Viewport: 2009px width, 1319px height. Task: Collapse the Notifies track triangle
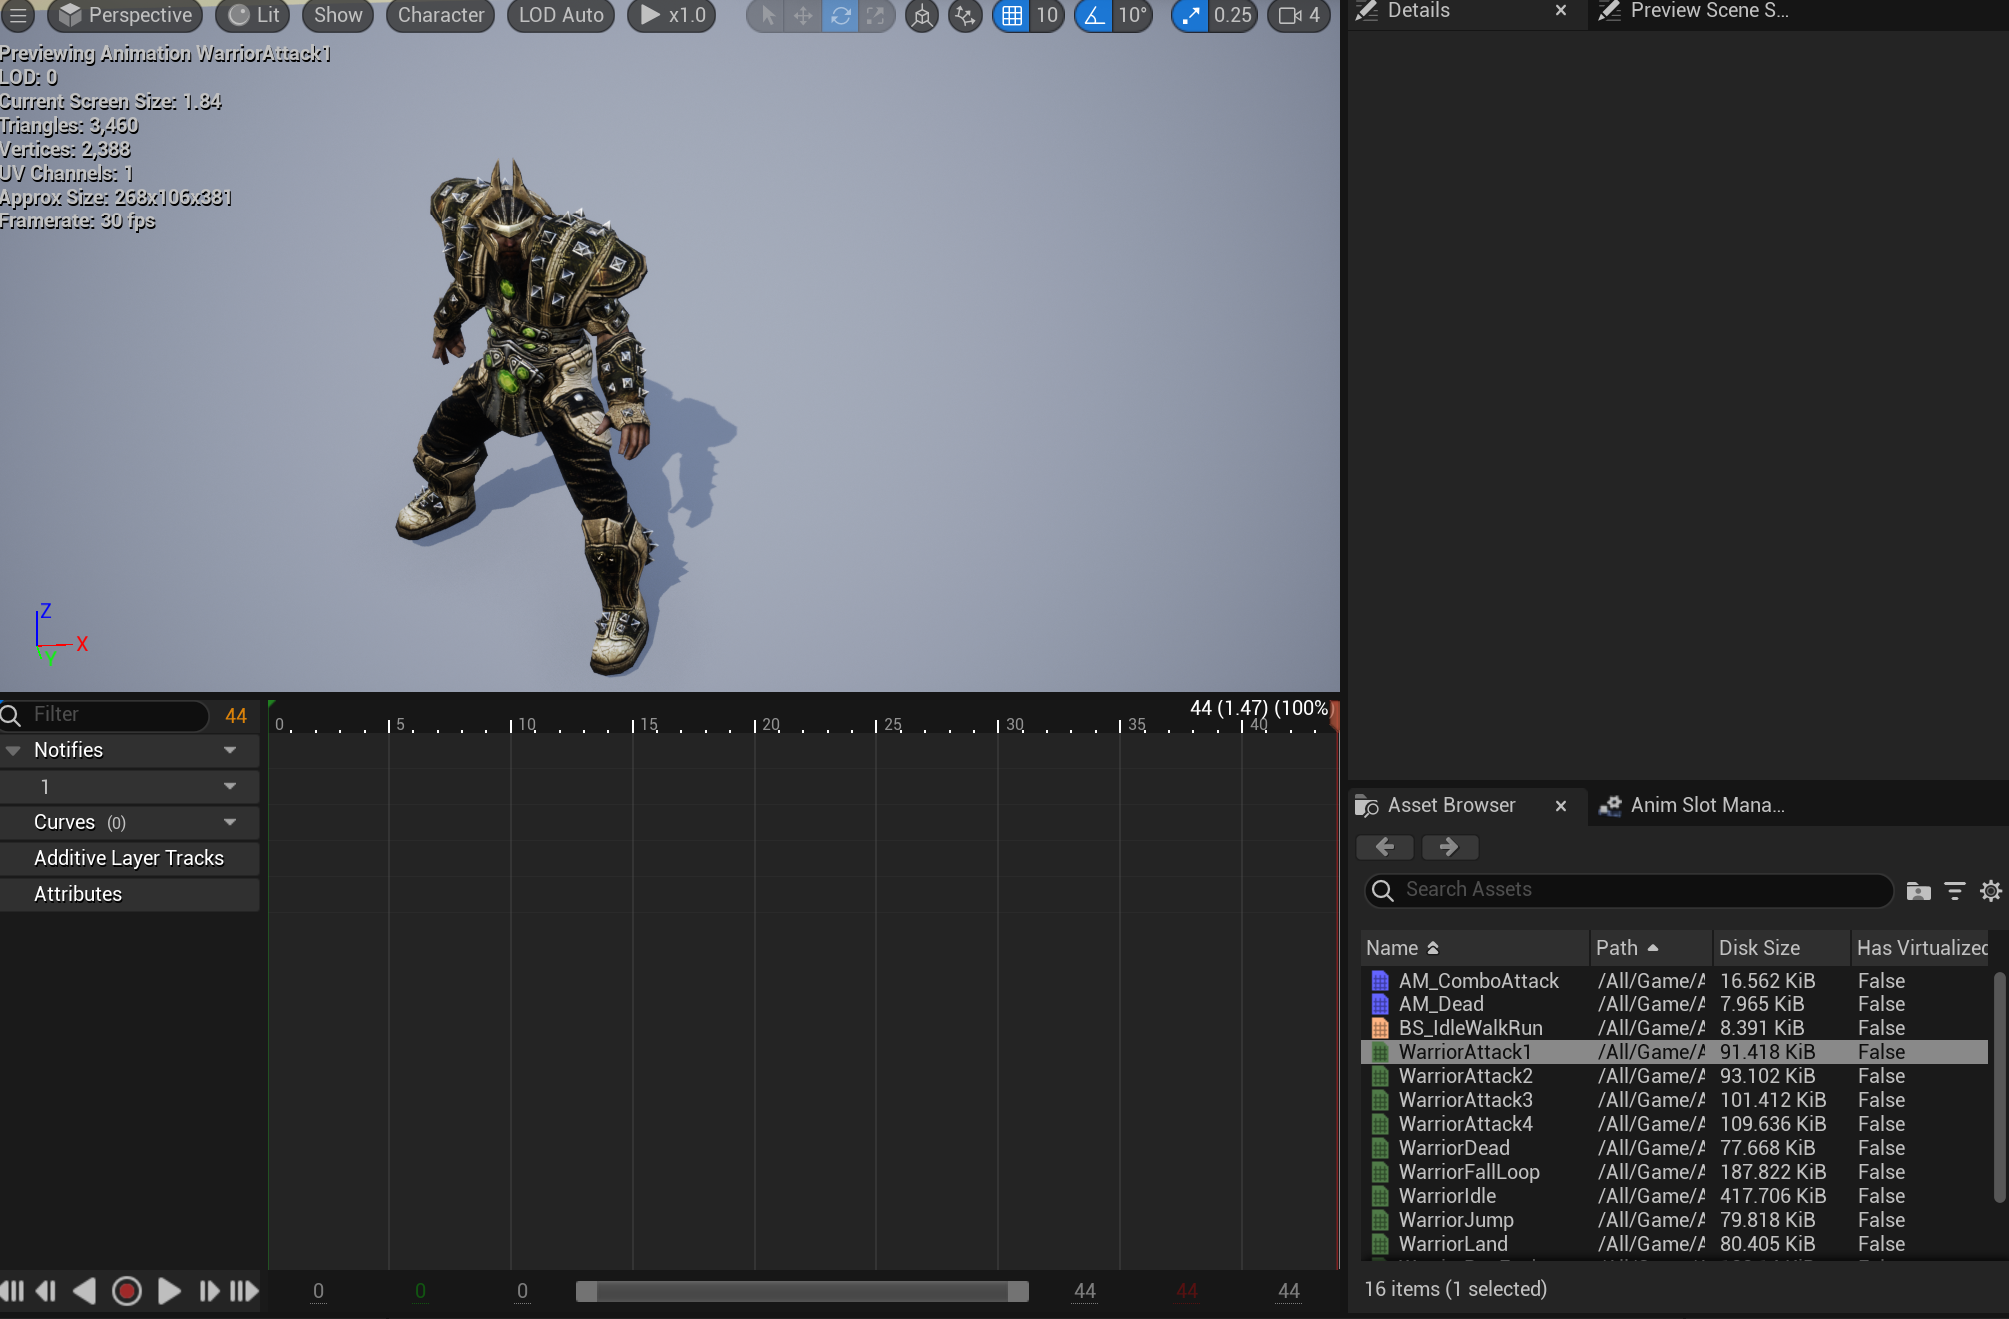(x=13, y=751)
